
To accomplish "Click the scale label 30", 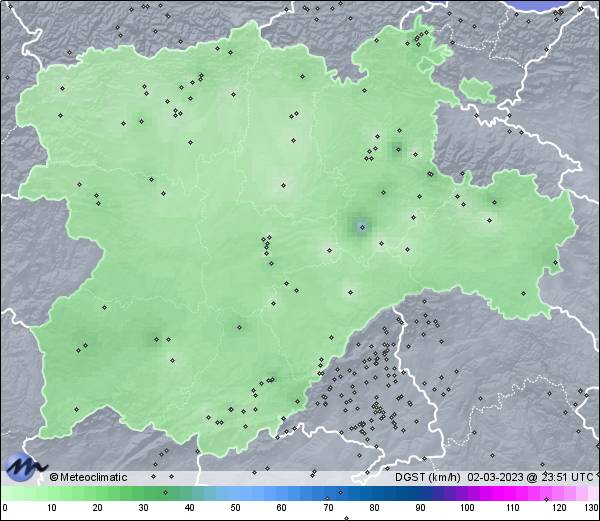I will click(x=143, y=508).
